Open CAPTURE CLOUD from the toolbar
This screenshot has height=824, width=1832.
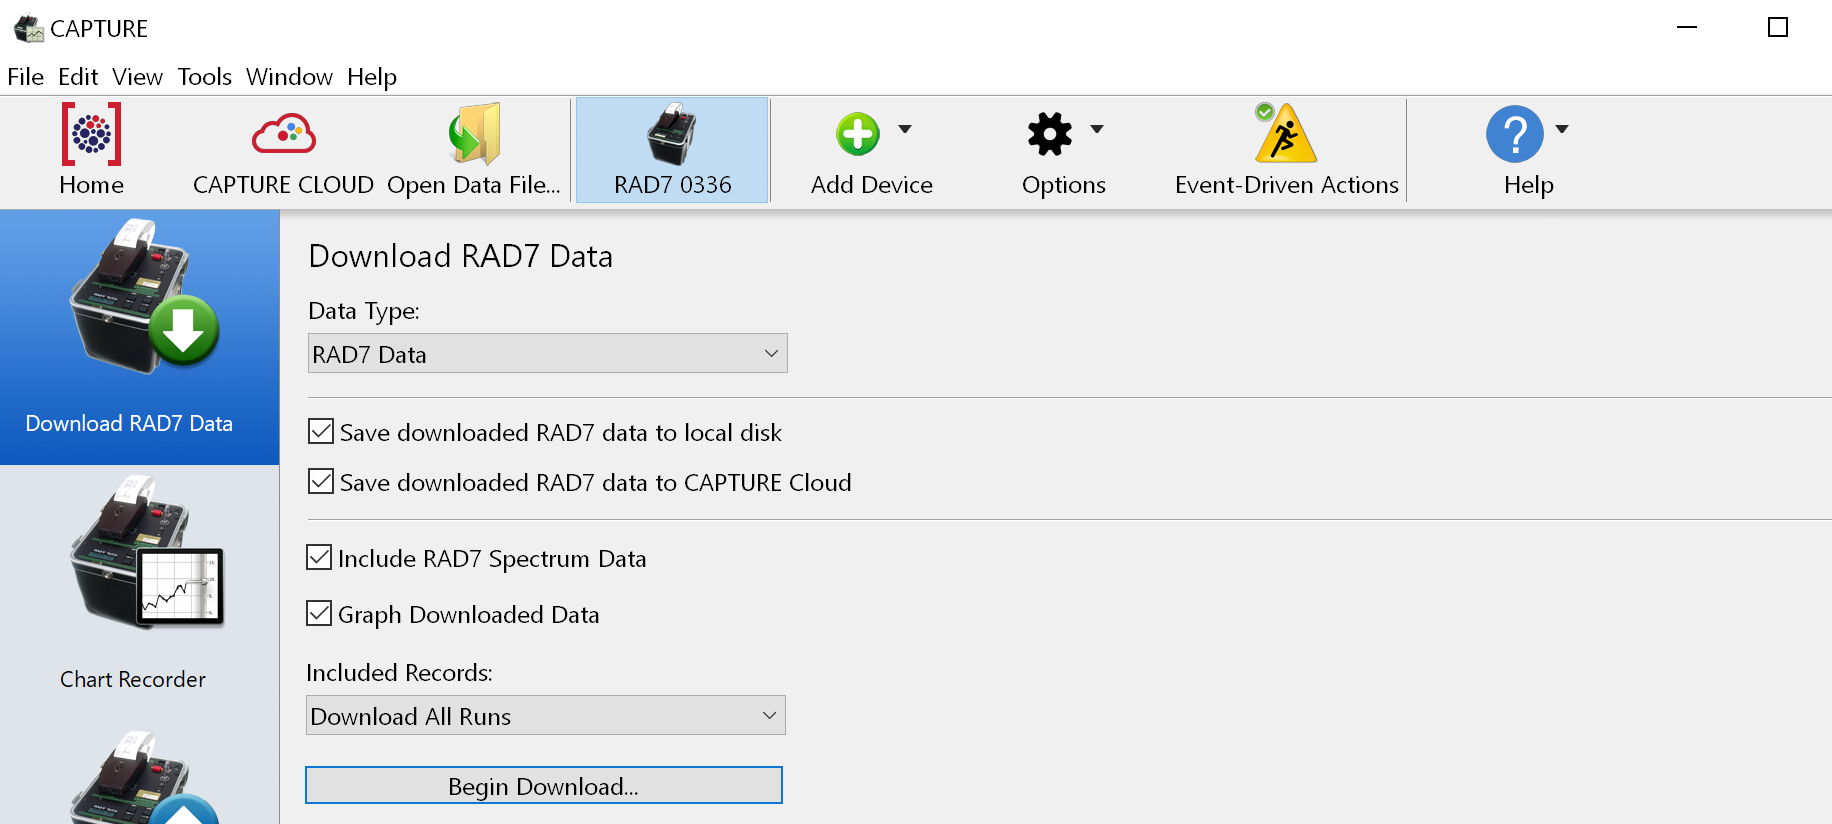[283, 134]
